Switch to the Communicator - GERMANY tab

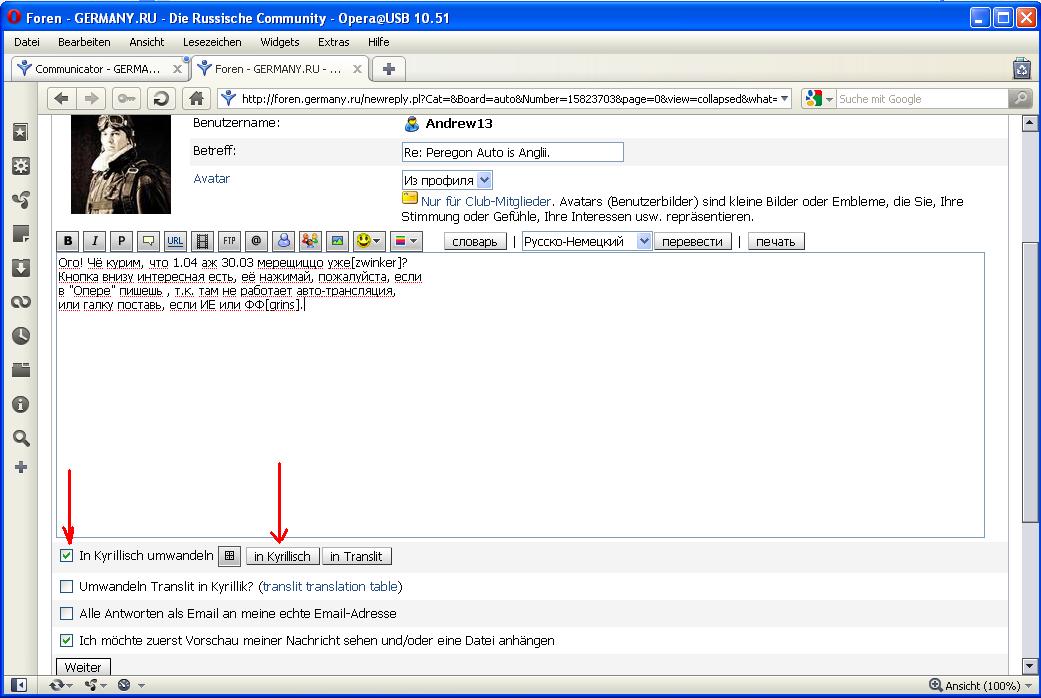pyautogui.click(x=97, y=69)
